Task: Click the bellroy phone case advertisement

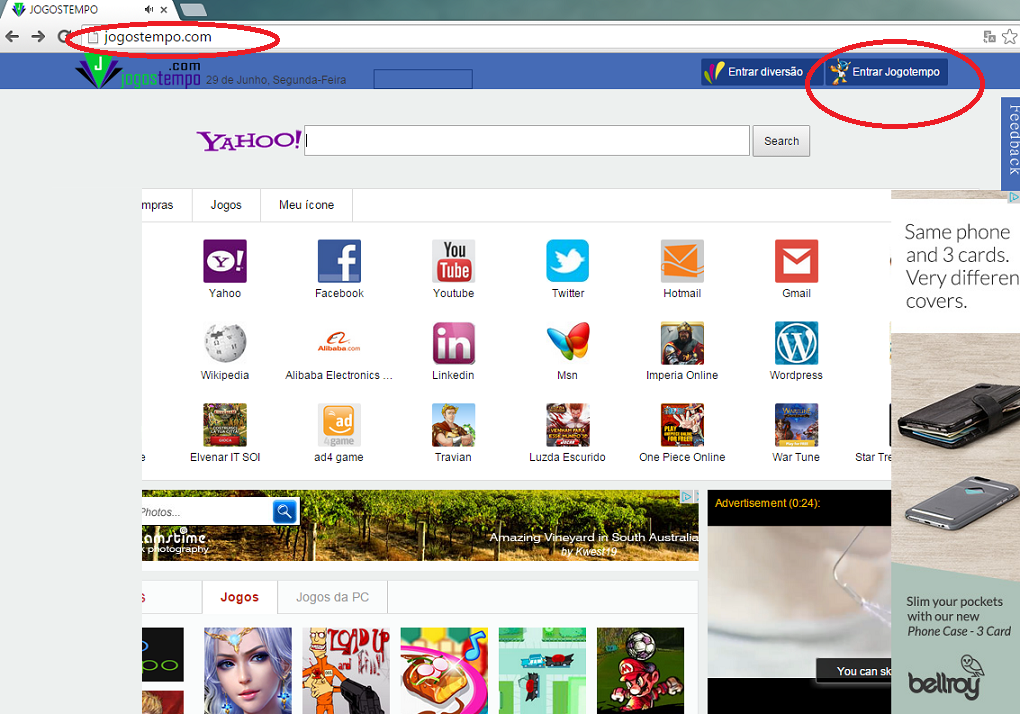Action: coord(956,453)
